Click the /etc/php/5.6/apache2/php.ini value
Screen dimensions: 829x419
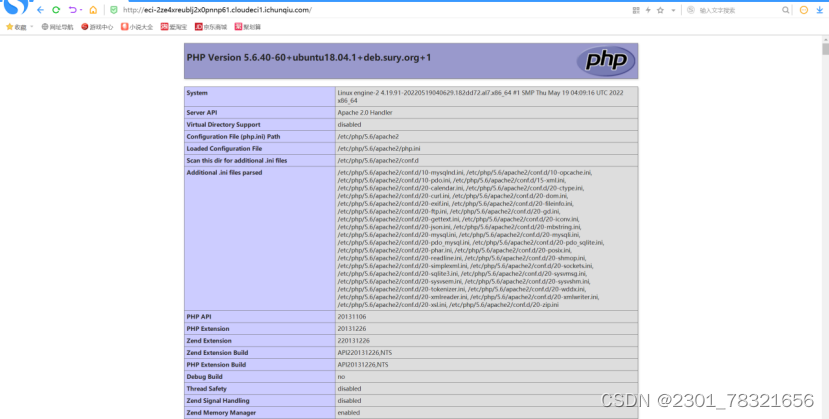point(379,148)
